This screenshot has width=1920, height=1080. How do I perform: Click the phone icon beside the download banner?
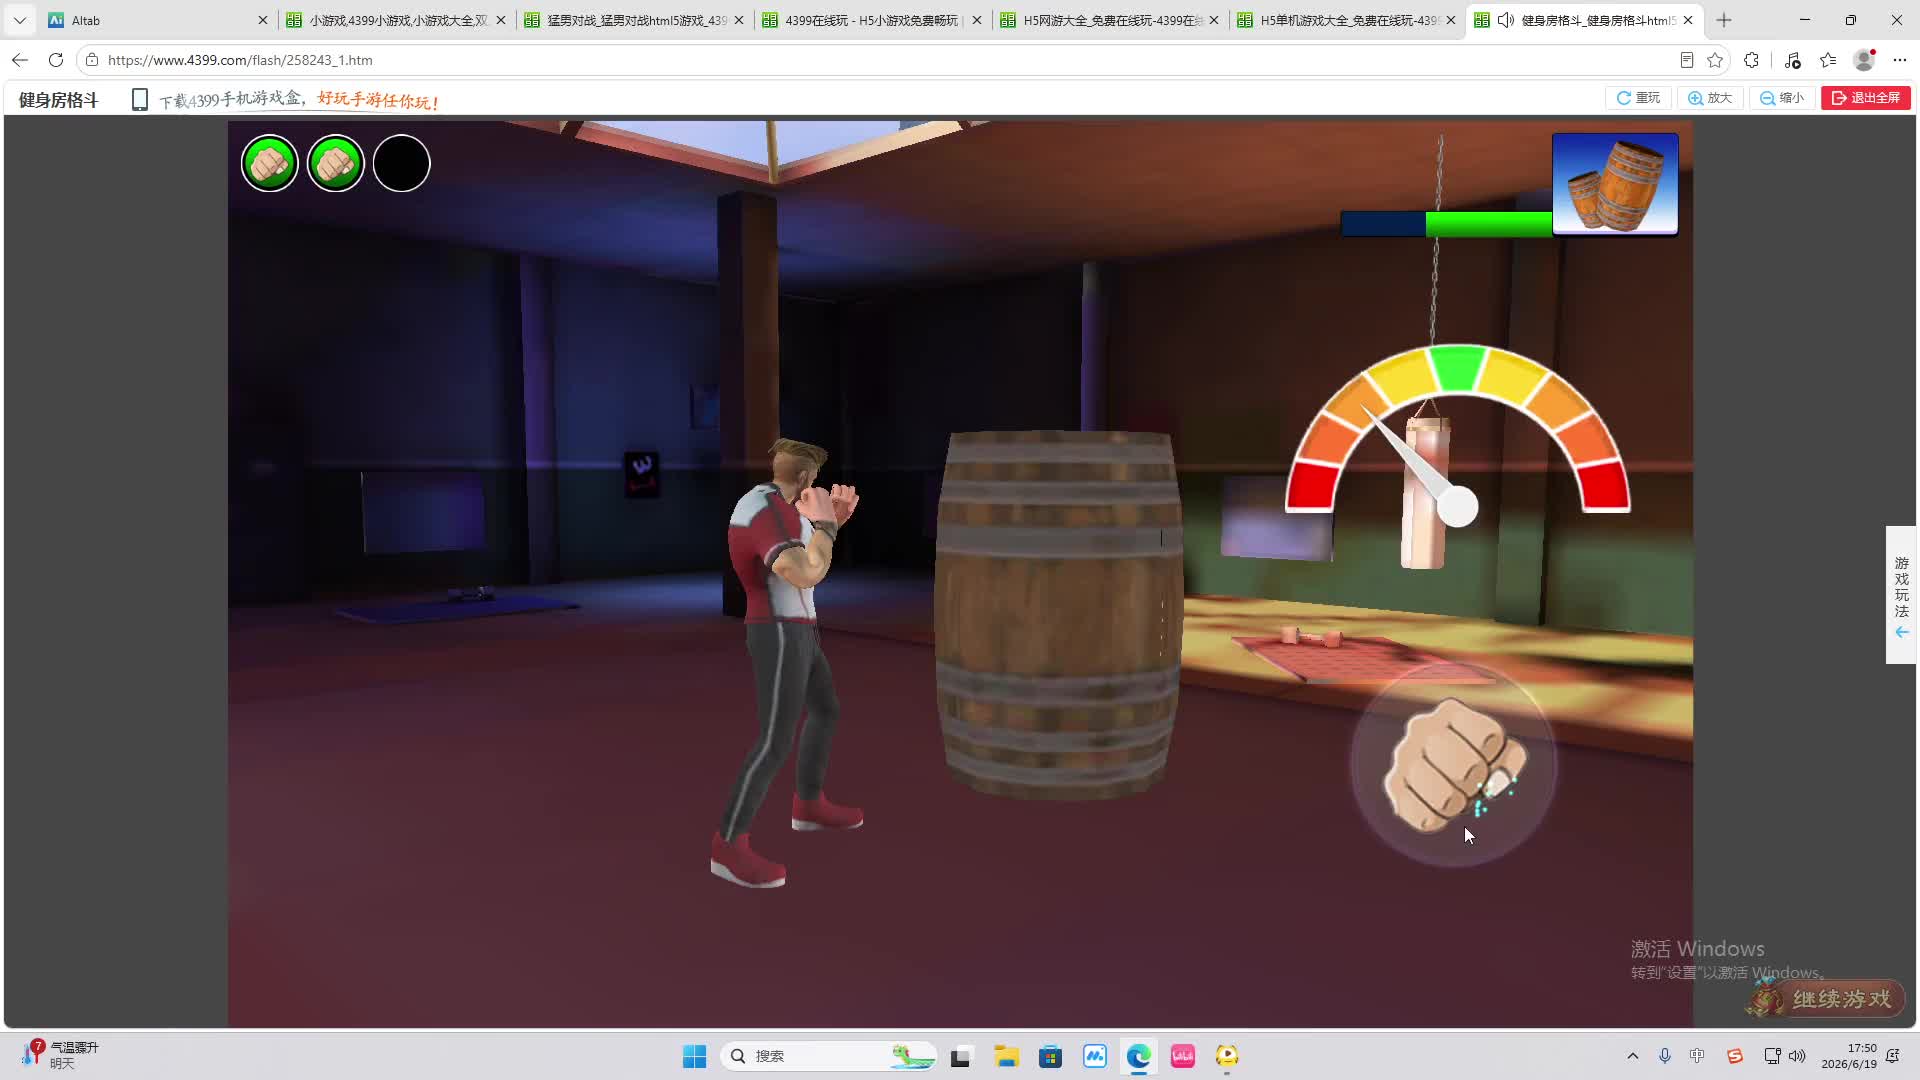pyautogui.click(x=140, y=99)
